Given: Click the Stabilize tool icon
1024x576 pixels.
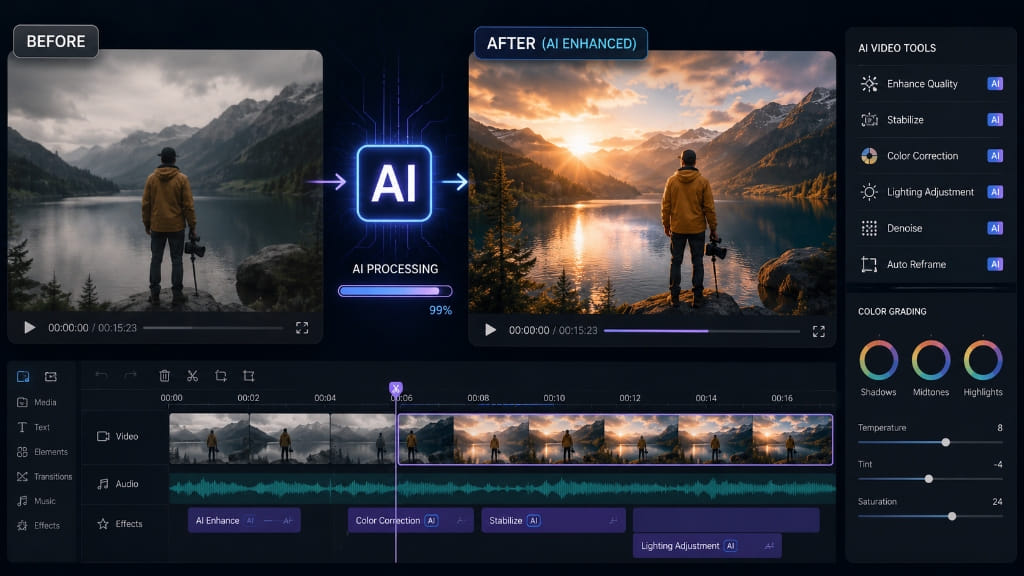Looking at the screenshot, I should 869,120.
